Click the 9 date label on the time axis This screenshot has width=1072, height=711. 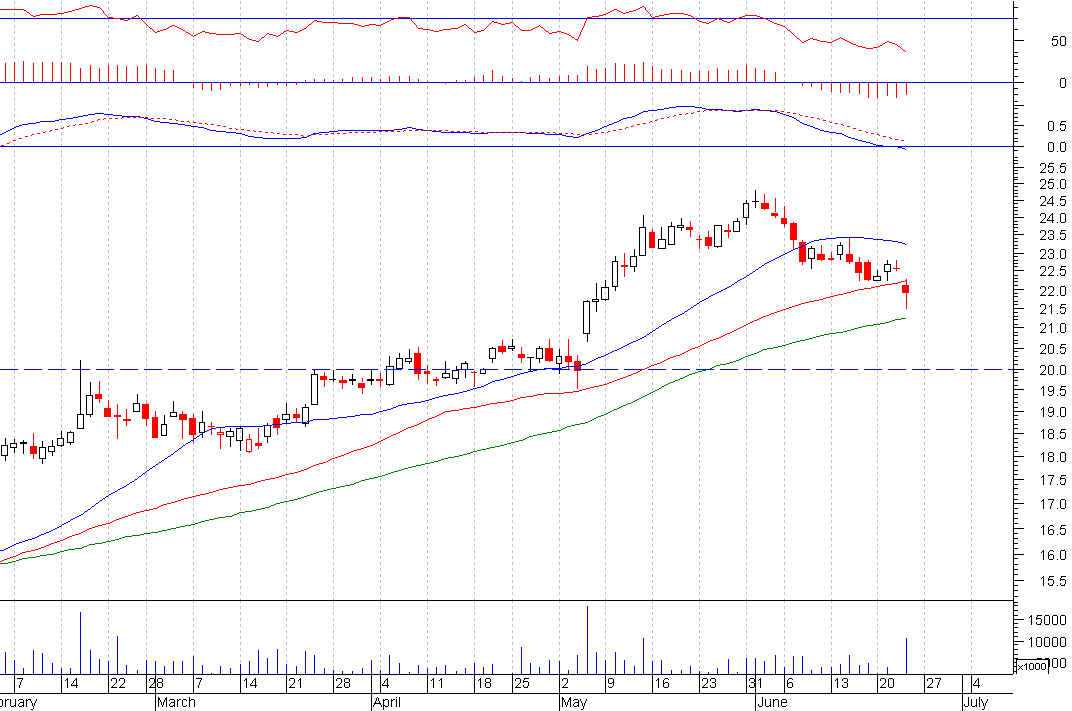611,683
